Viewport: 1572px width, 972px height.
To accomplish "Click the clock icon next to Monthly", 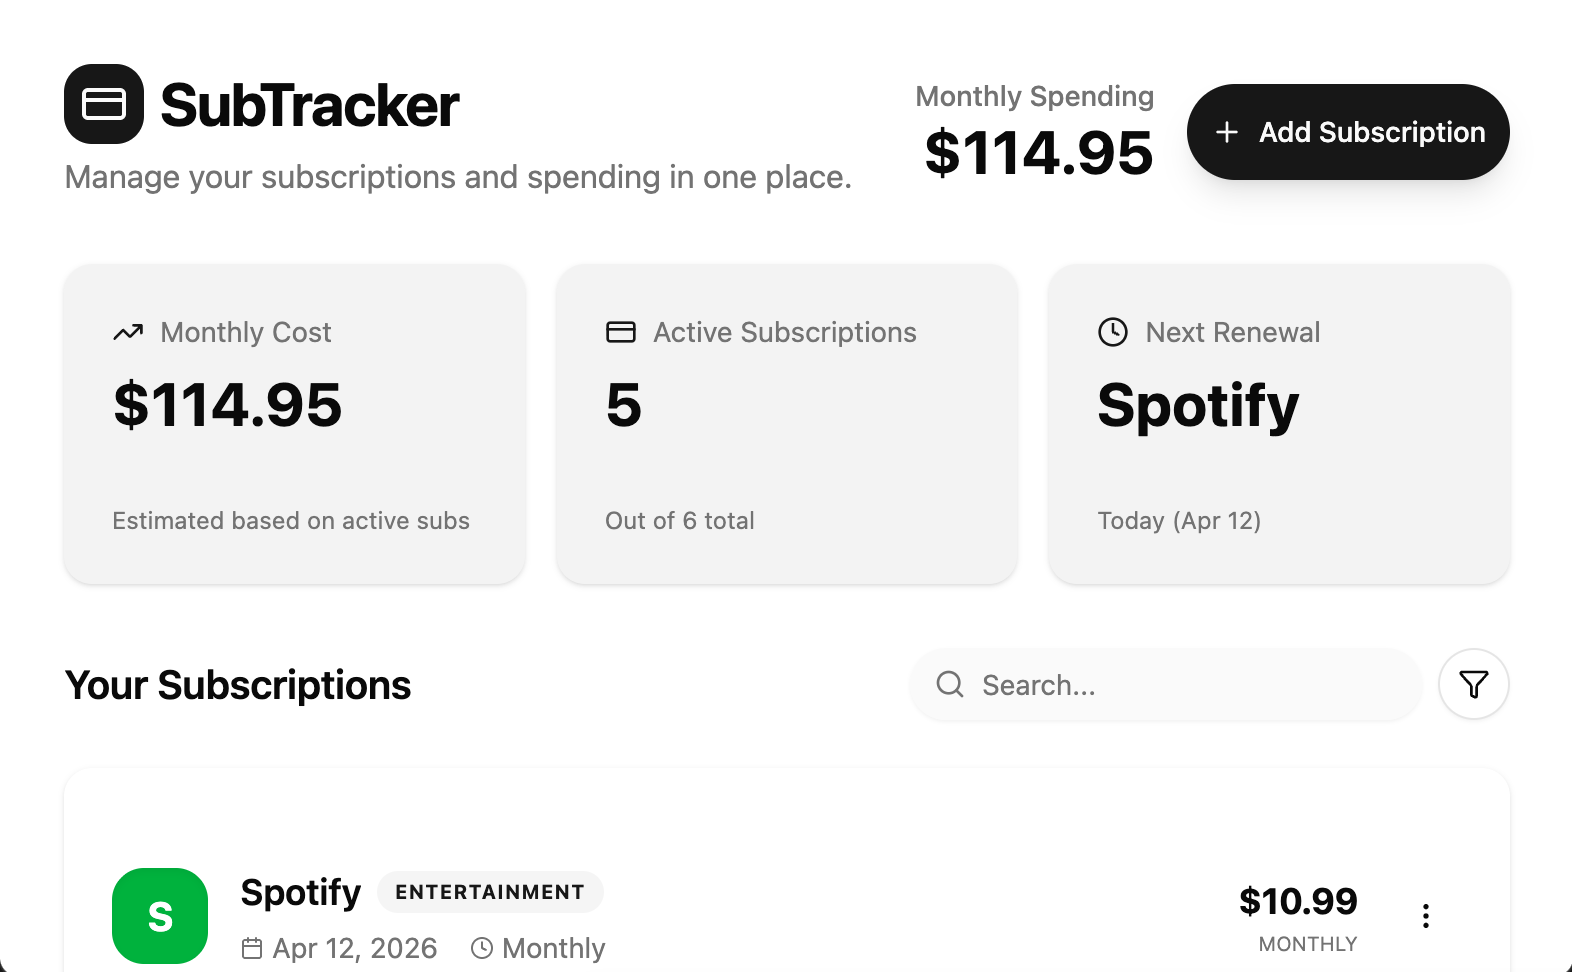I will pyautogui.click(x=482, y=948).
